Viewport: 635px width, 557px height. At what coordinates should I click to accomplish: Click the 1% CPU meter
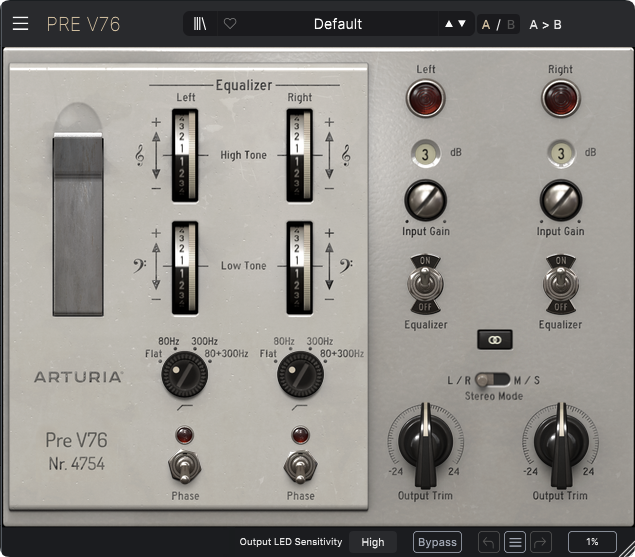[592, 542]
